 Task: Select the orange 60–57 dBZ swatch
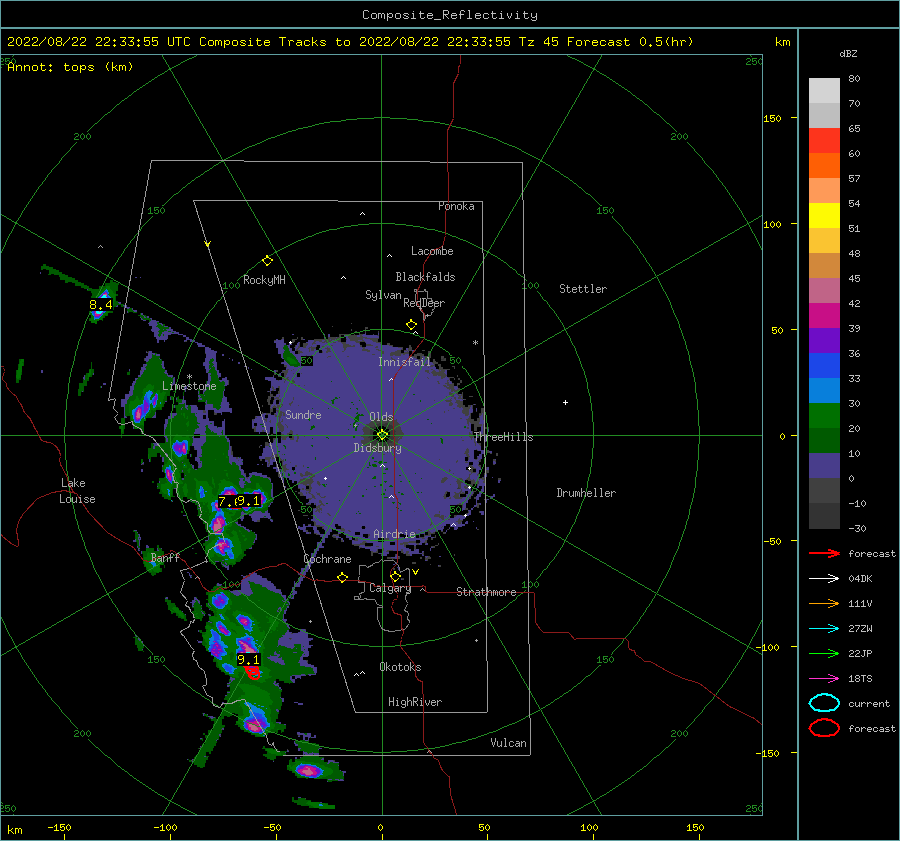point(824,165)
